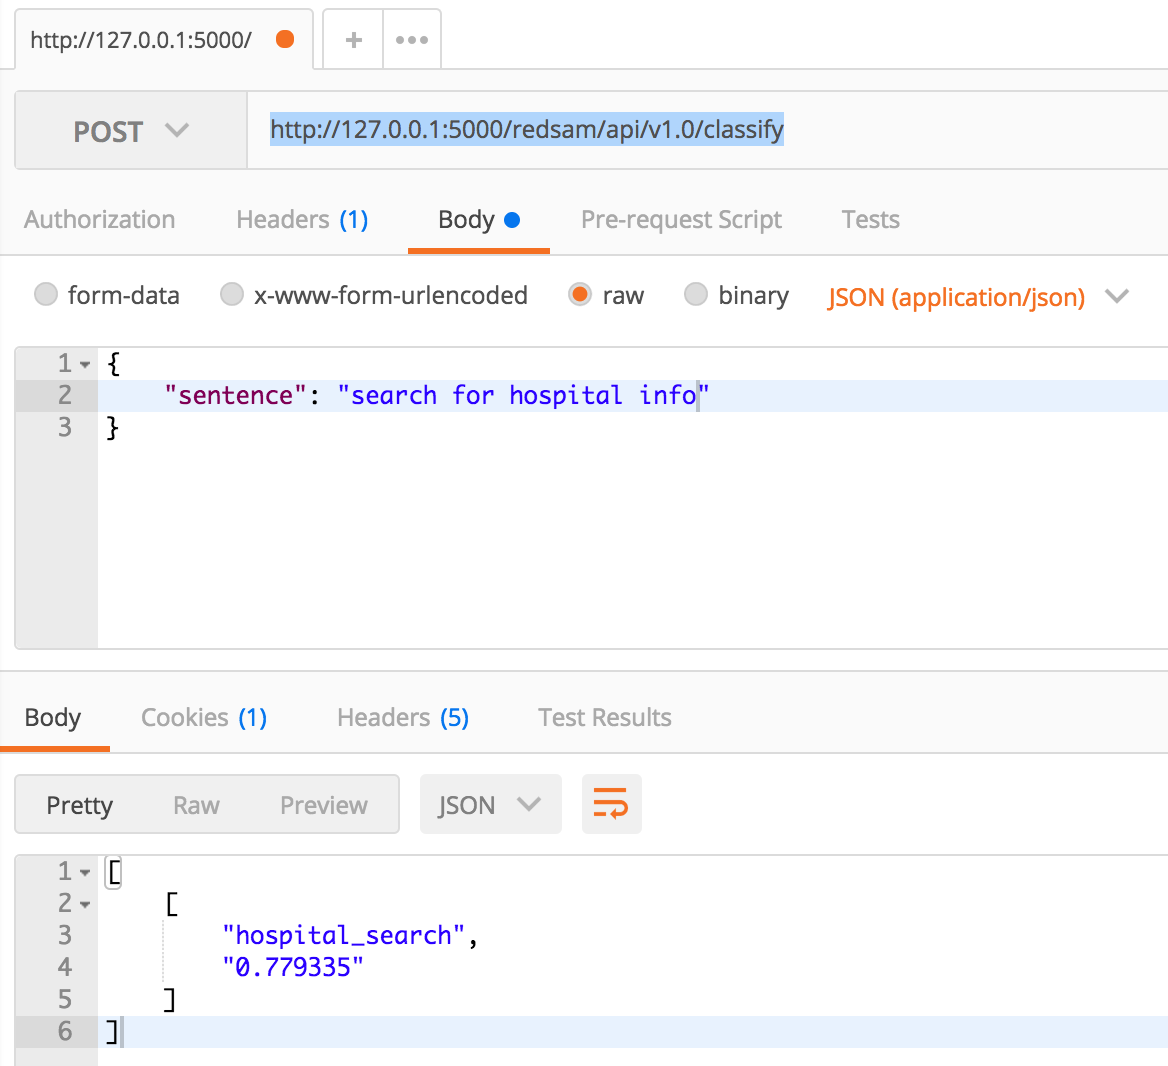Switch to the Authorization tab
This screenshot has height=1066, width=1168.
click(x=100, y=219)
